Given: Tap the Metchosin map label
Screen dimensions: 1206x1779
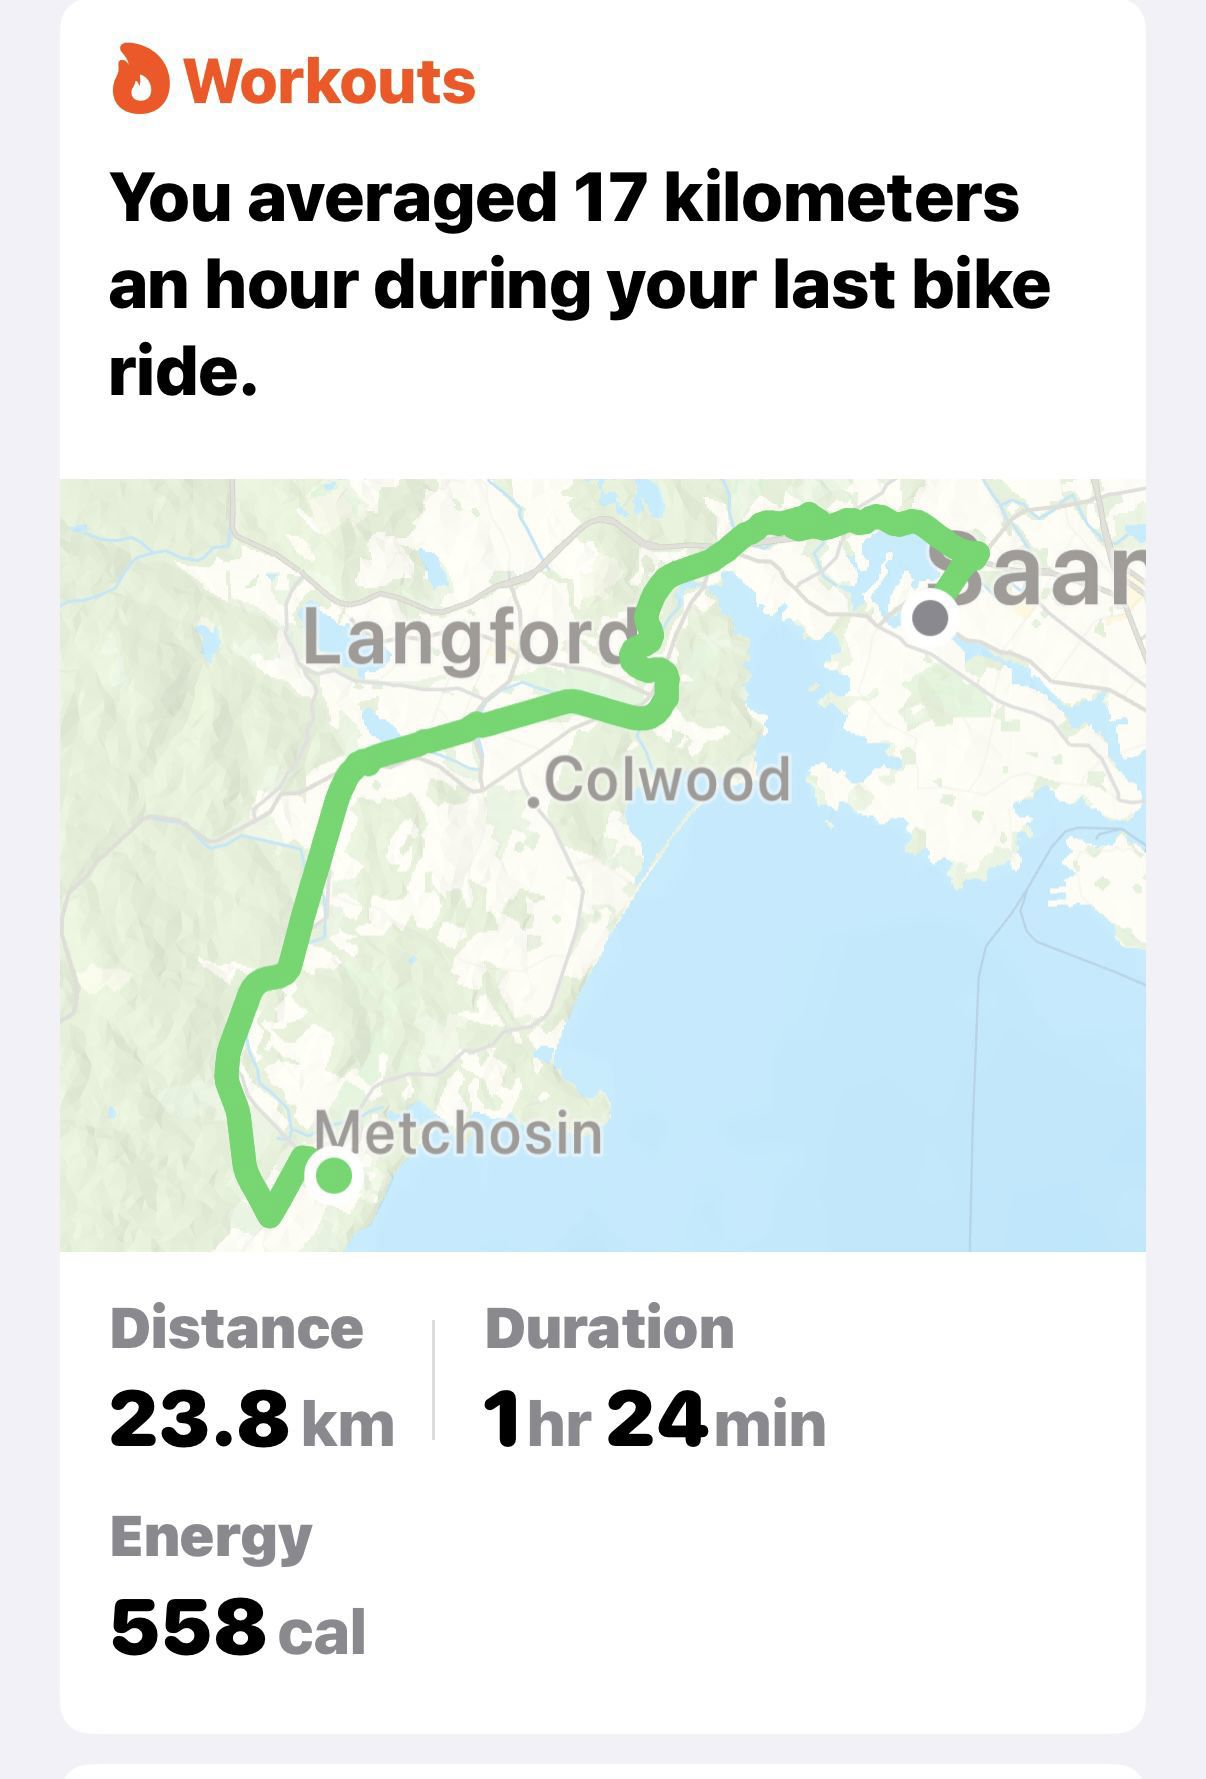Looking at the screenshot, I should (x=459, y=1133).
